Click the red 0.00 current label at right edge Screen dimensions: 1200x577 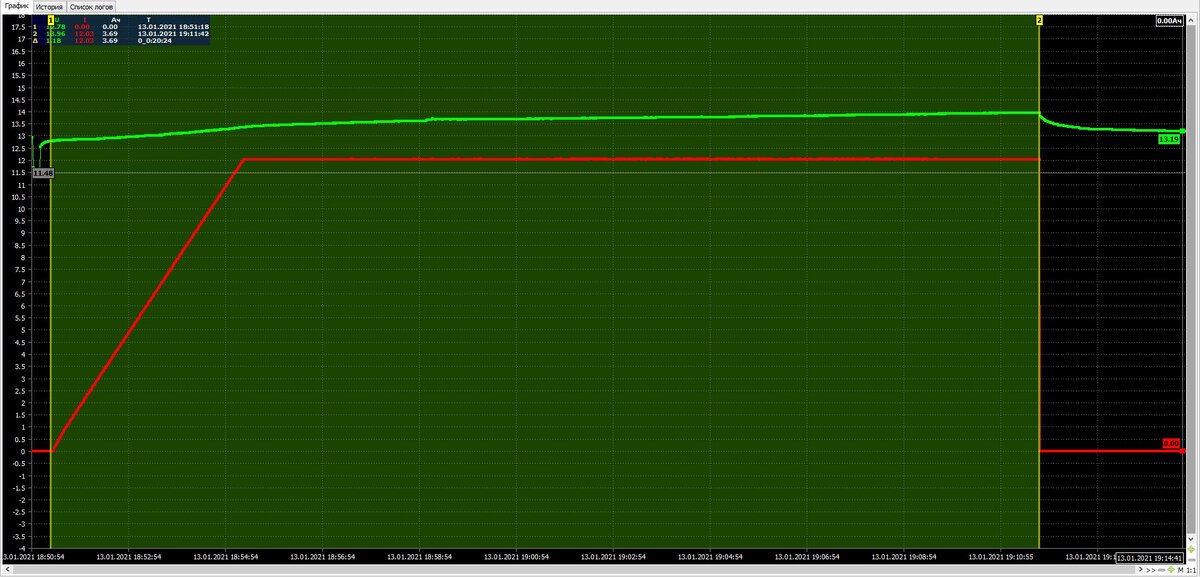1171,443
